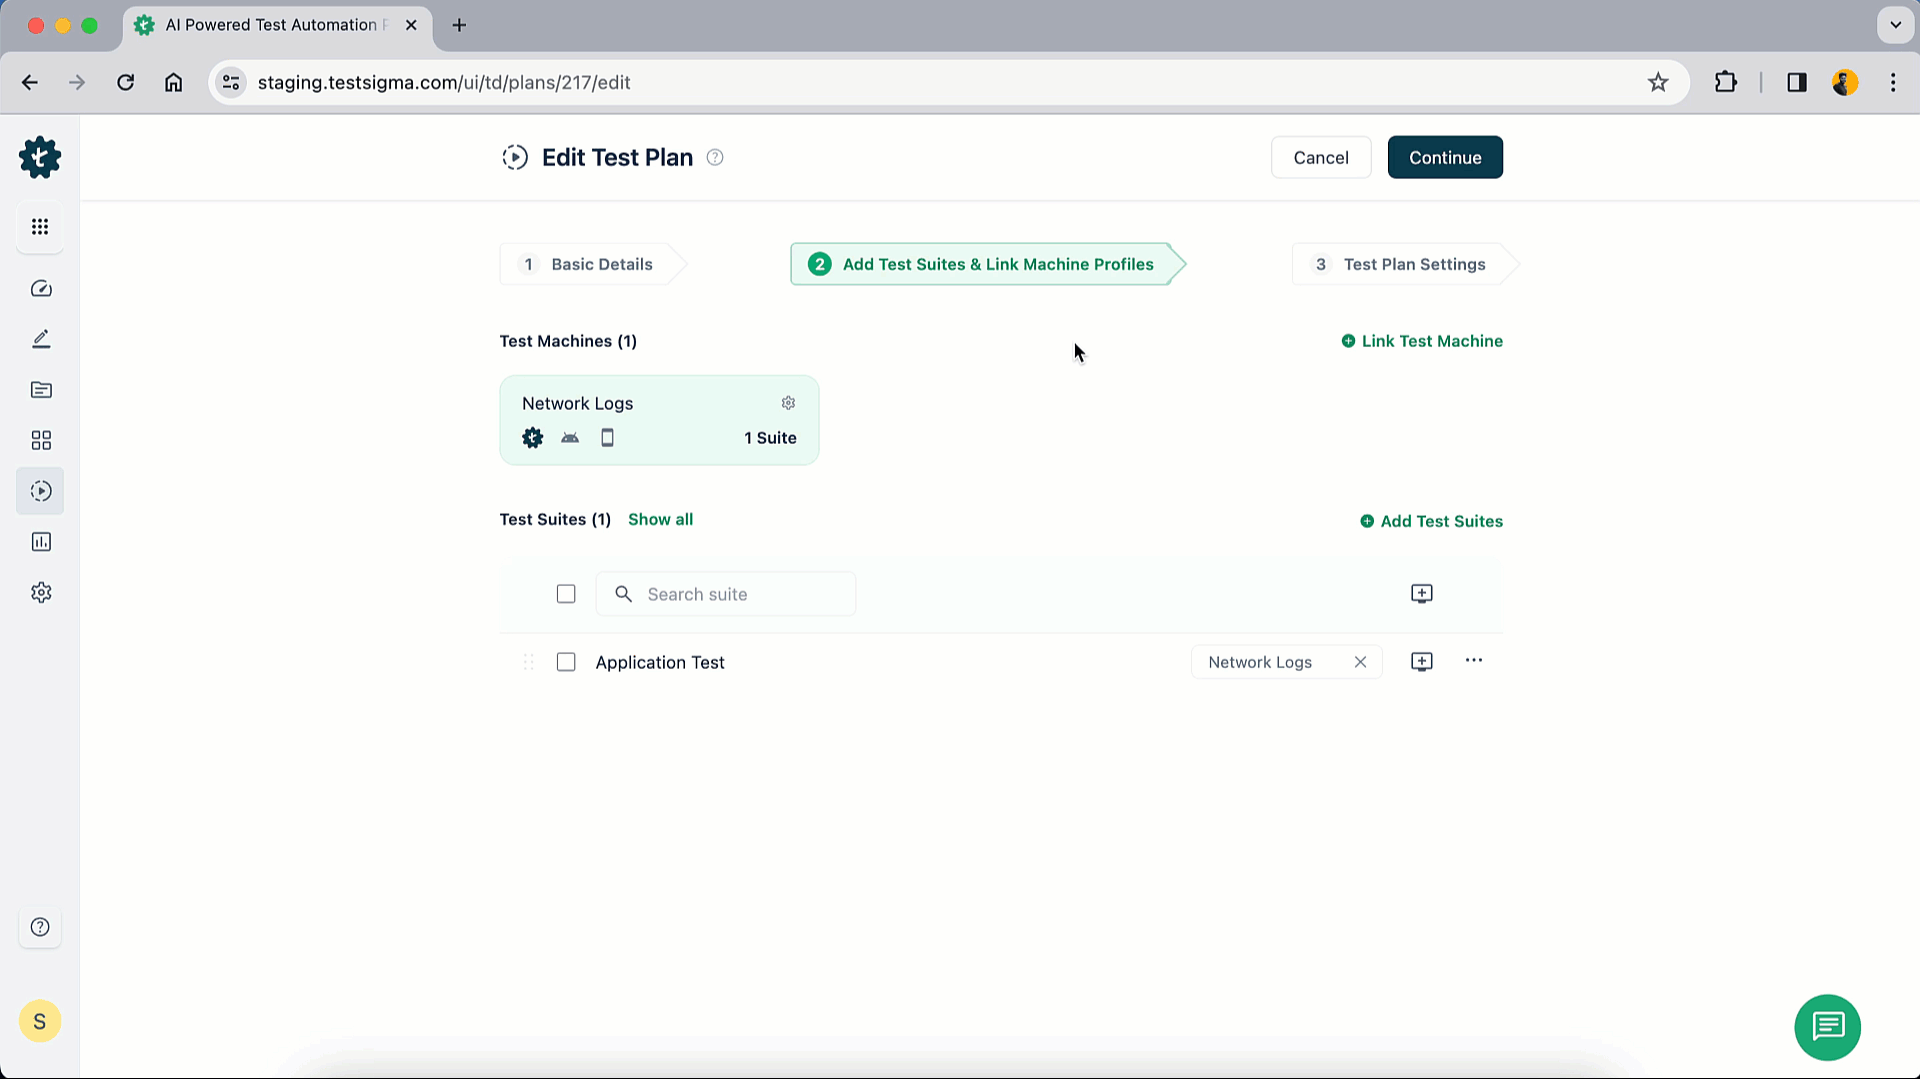Expand the browser tab search dropdown arrow
Viewport: 1920px width, 1079px height.
(x=1895, y=25)
